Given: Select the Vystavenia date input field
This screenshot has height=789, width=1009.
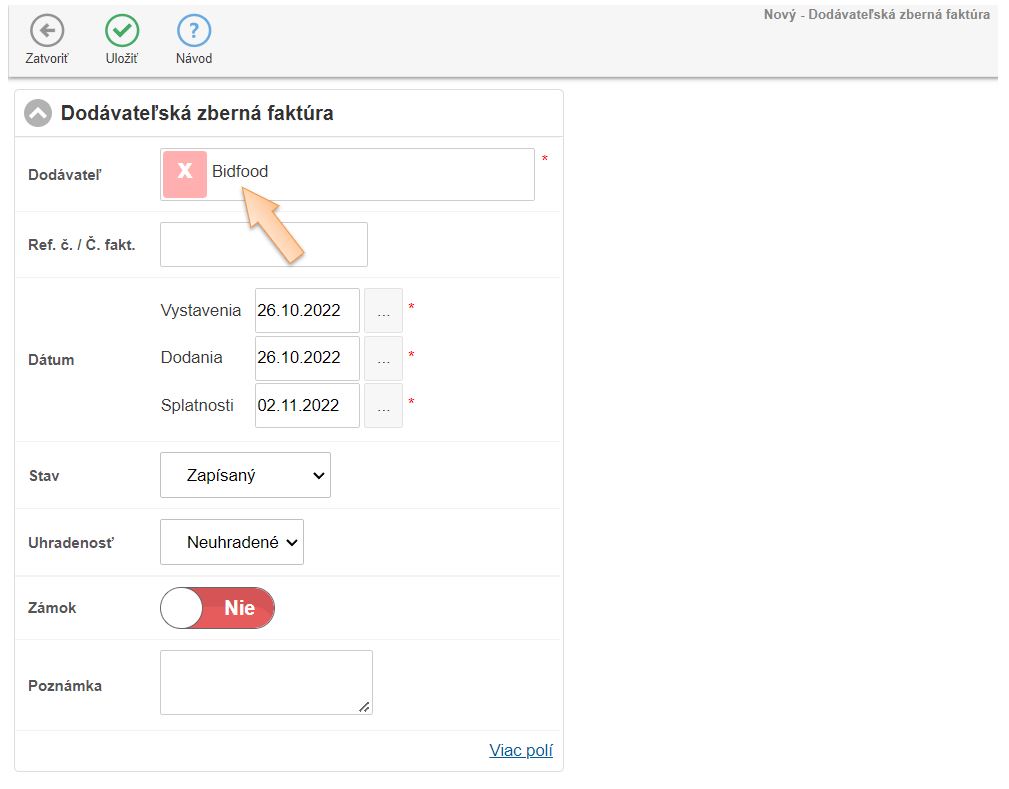Looking at the screenshot, I should [307, 310].
